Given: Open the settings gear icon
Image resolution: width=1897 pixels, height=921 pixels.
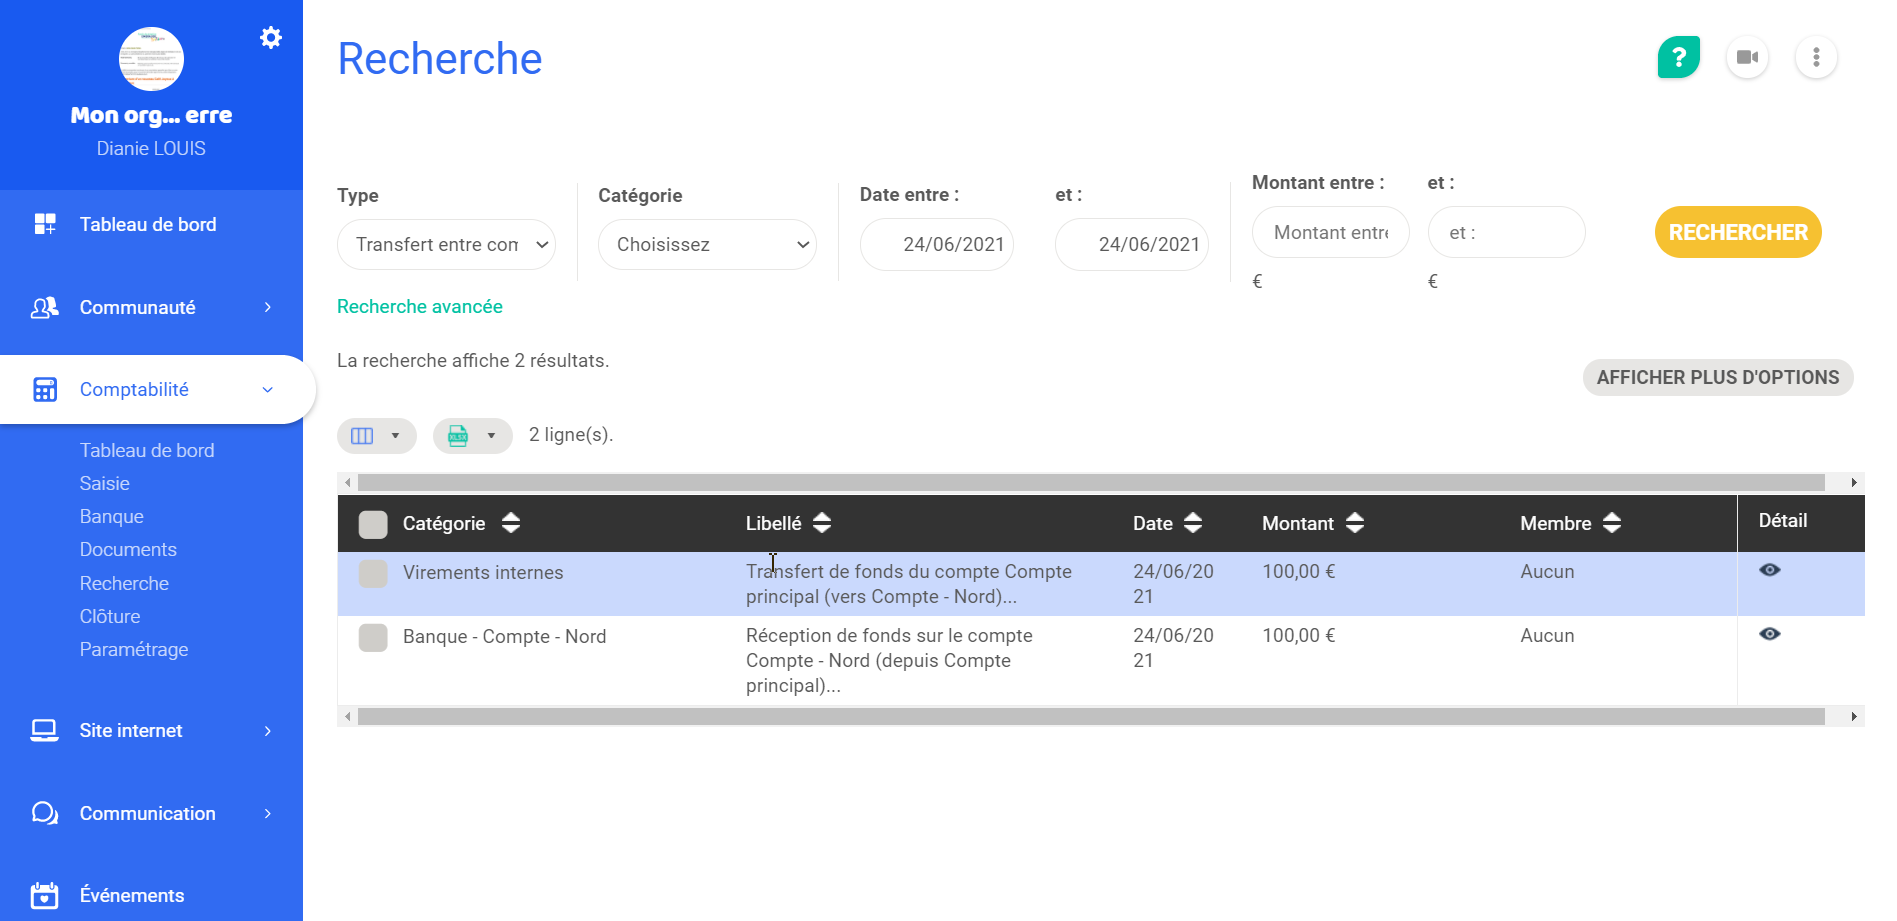Looking at the screenshot, I should 270,38.
